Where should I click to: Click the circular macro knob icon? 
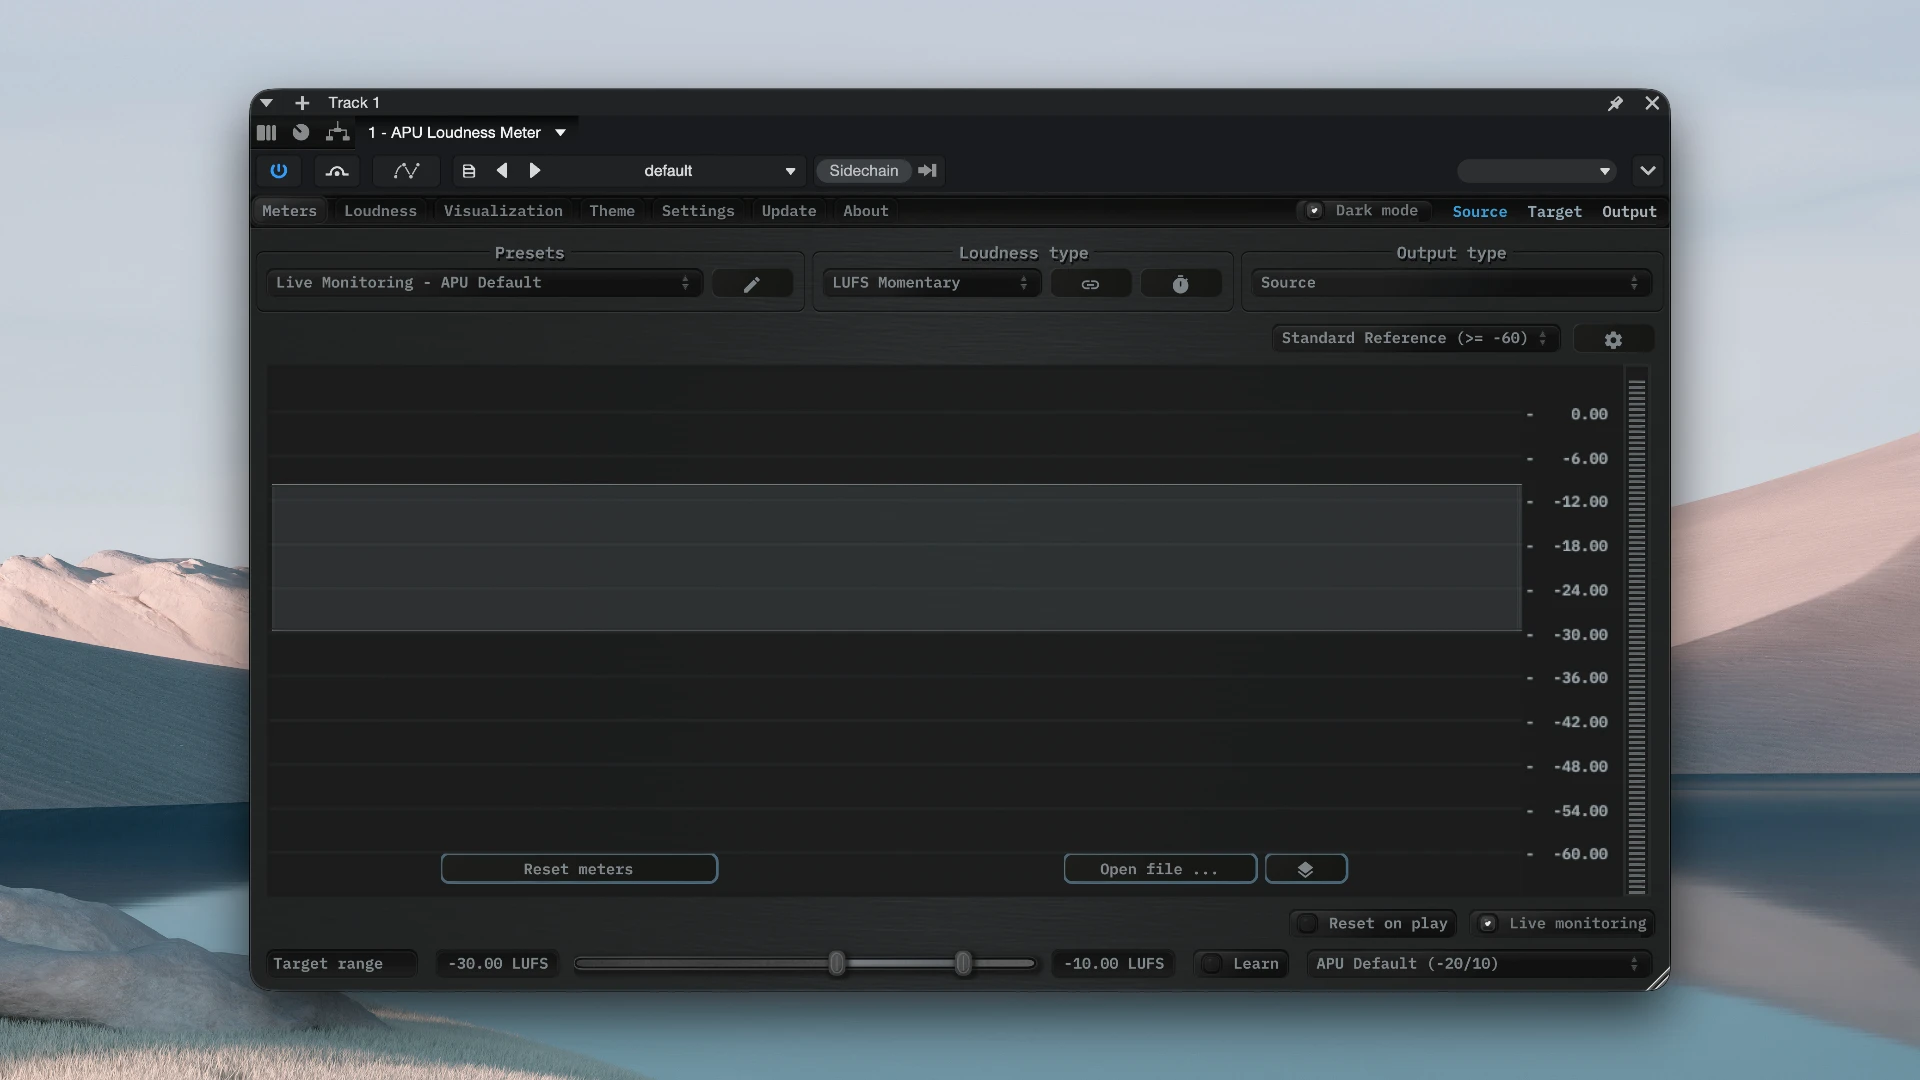tap(301, 132)
